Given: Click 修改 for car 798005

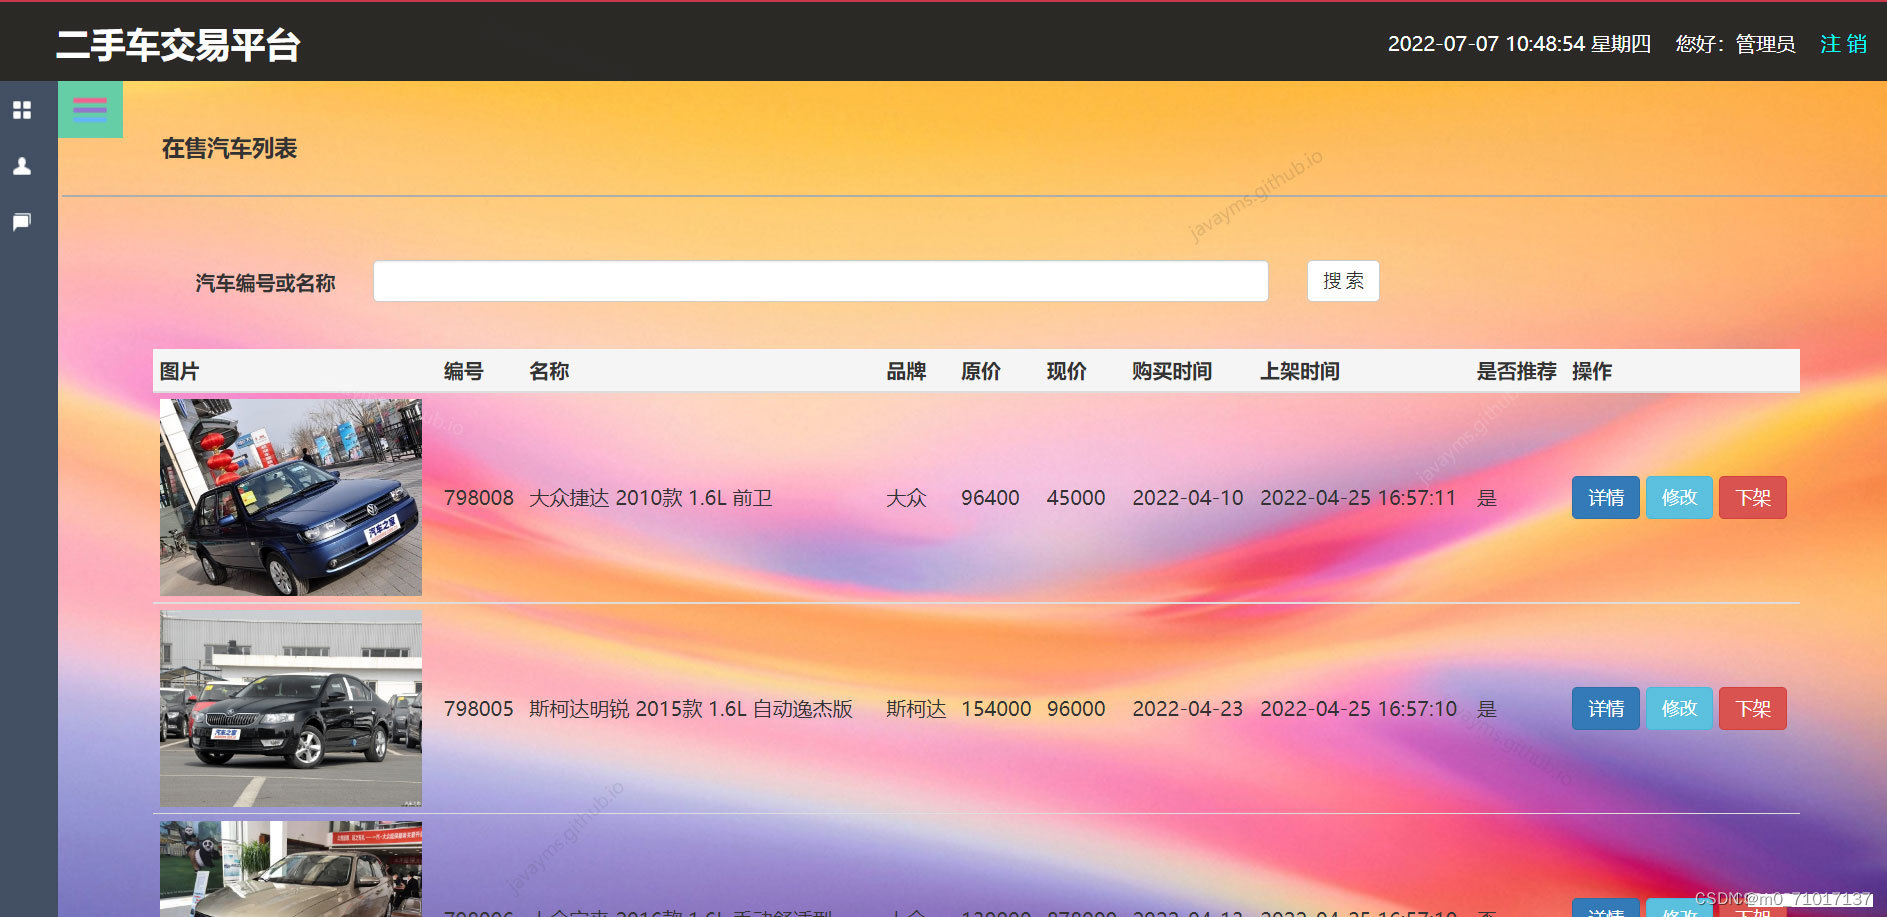Looking at the screenshot, I should 1680,709.
